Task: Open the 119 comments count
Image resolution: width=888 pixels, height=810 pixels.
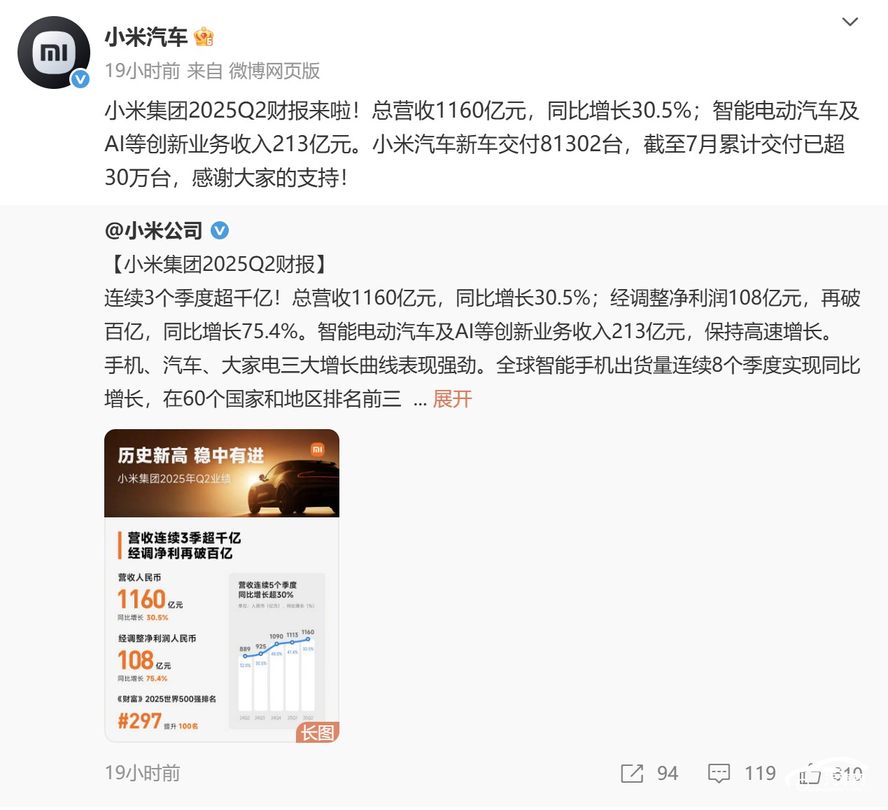Action: [760, 773]
